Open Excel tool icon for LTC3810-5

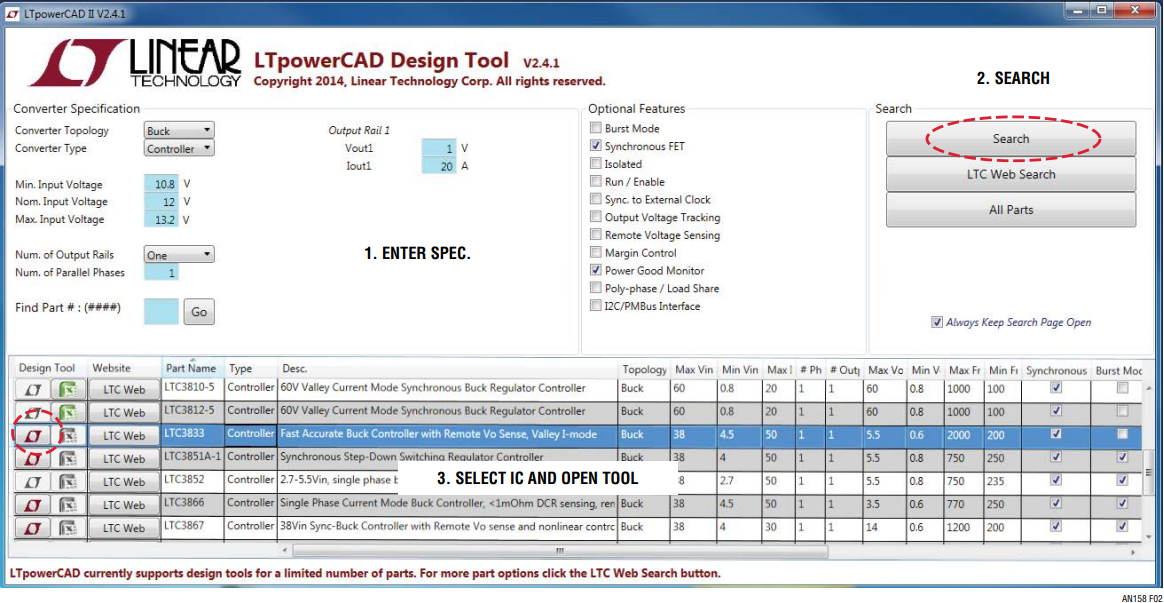tap(68, 389)
